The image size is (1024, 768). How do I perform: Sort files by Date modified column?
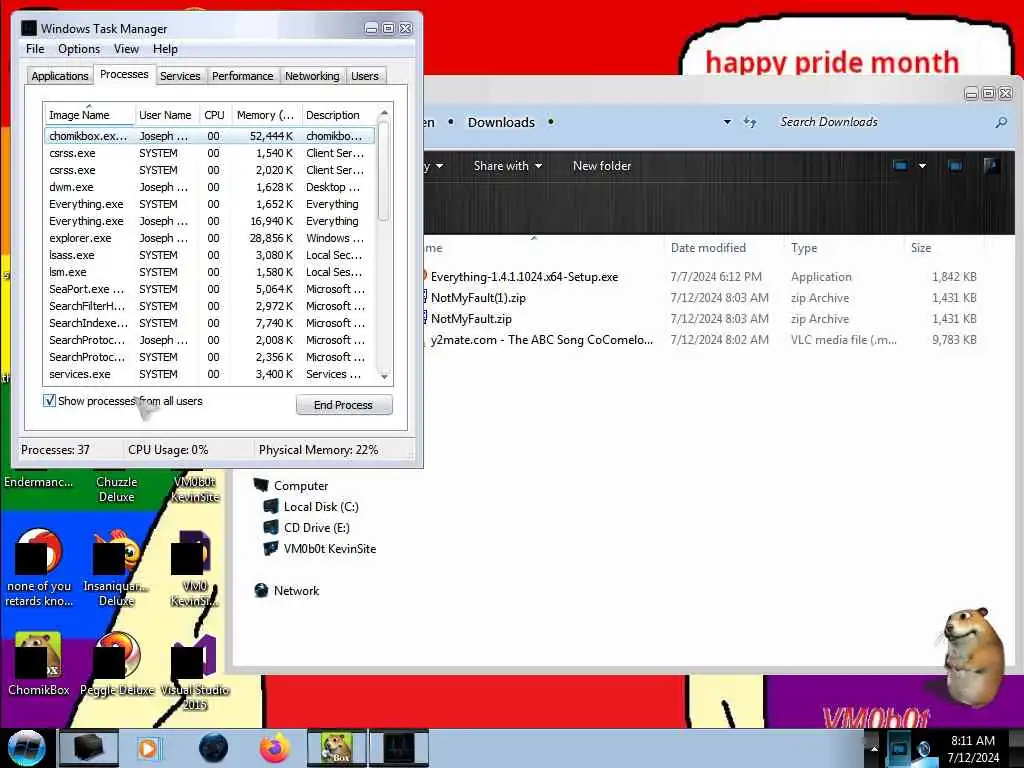722,248
